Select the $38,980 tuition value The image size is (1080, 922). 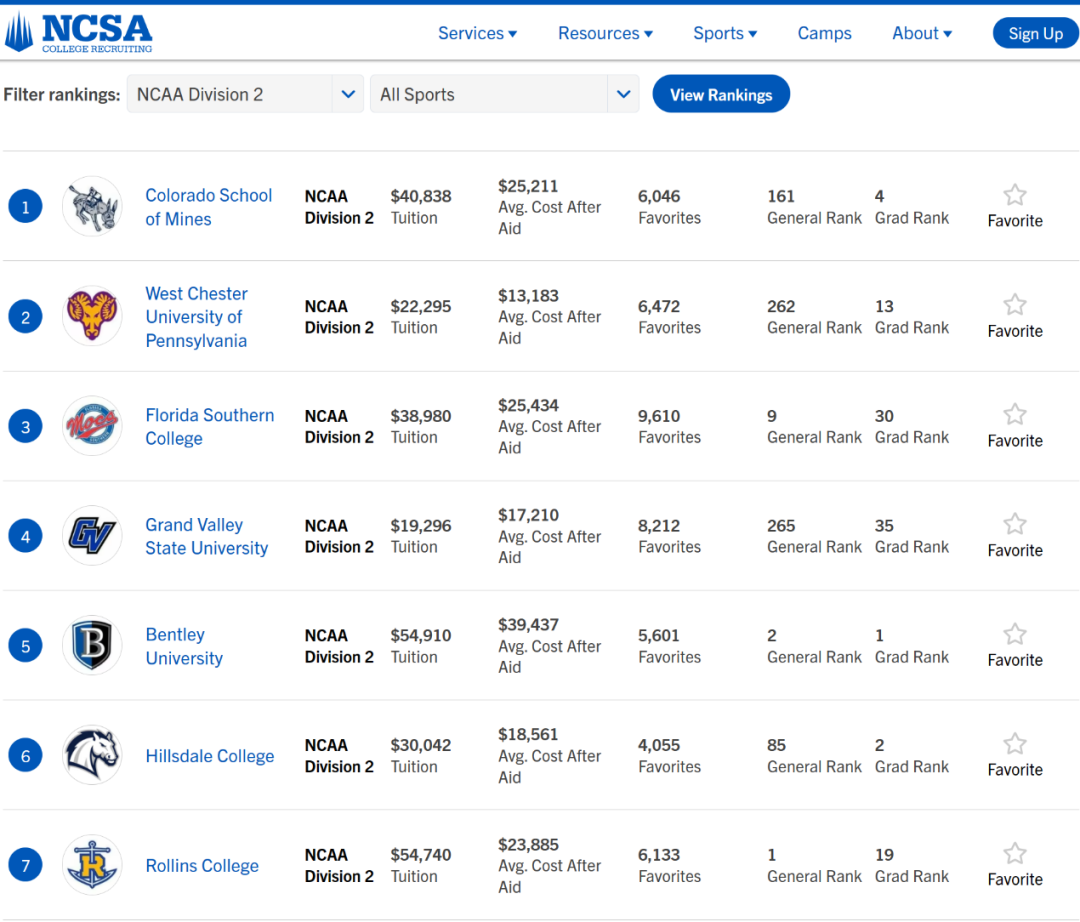[x=421, y=416]
